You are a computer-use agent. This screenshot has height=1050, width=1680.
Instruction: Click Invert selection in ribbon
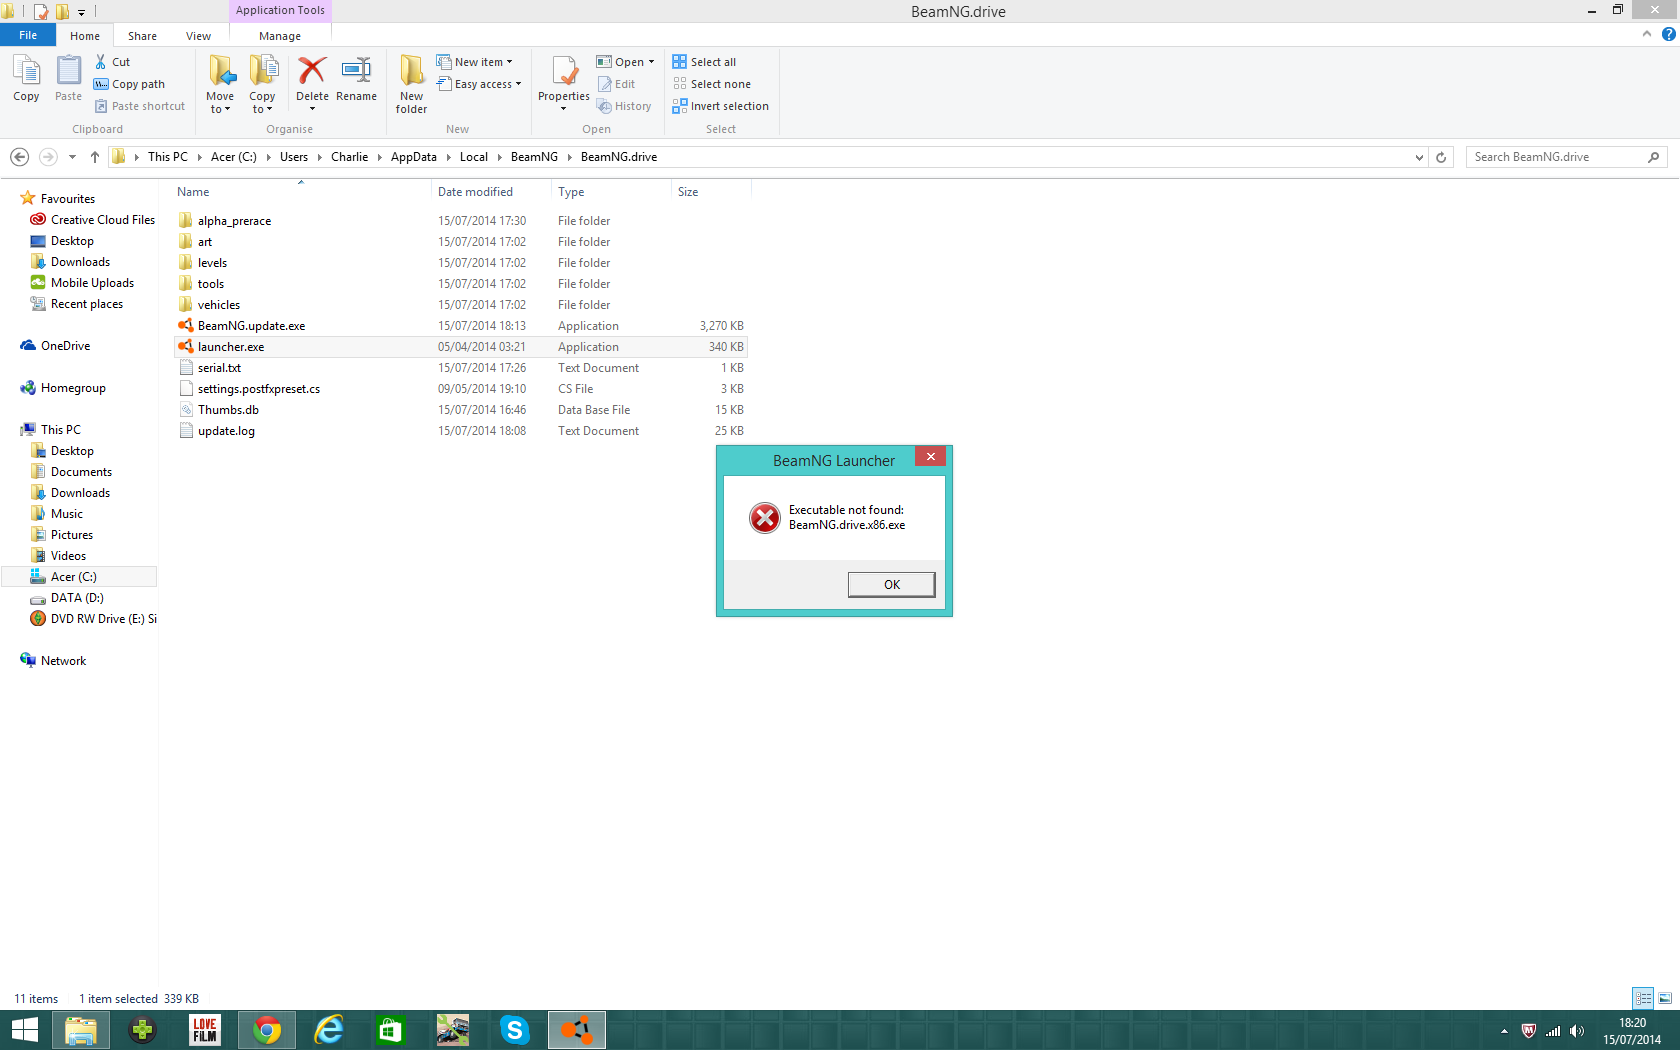pos(720,106)
